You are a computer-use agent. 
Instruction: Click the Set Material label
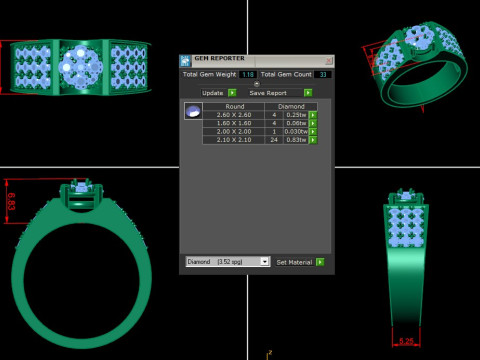[x=294, y=262]
